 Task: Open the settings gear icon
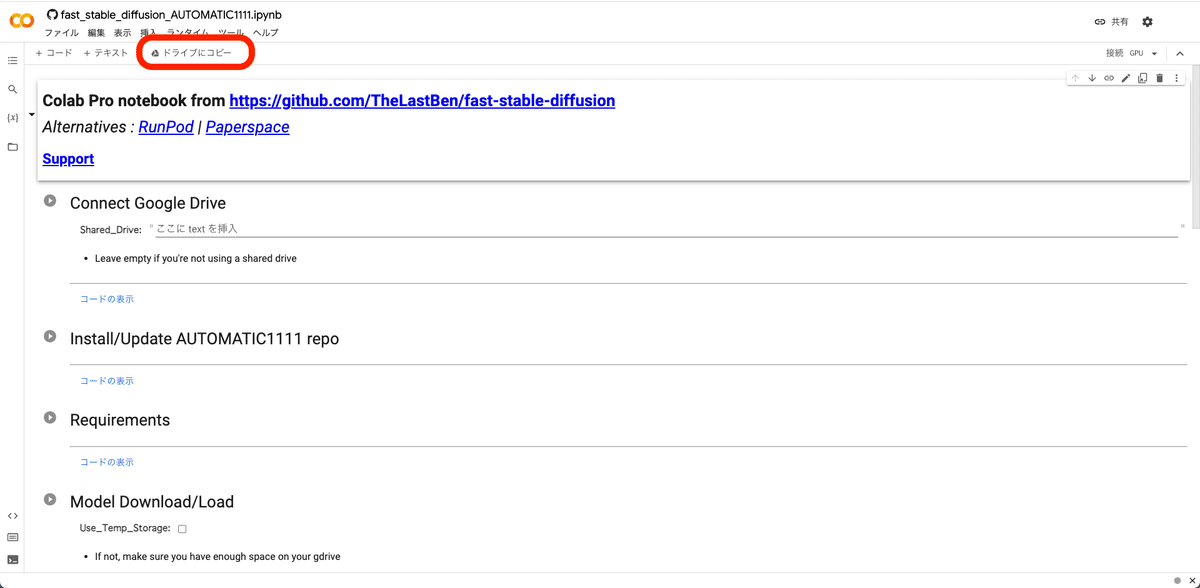(1147, 21)
